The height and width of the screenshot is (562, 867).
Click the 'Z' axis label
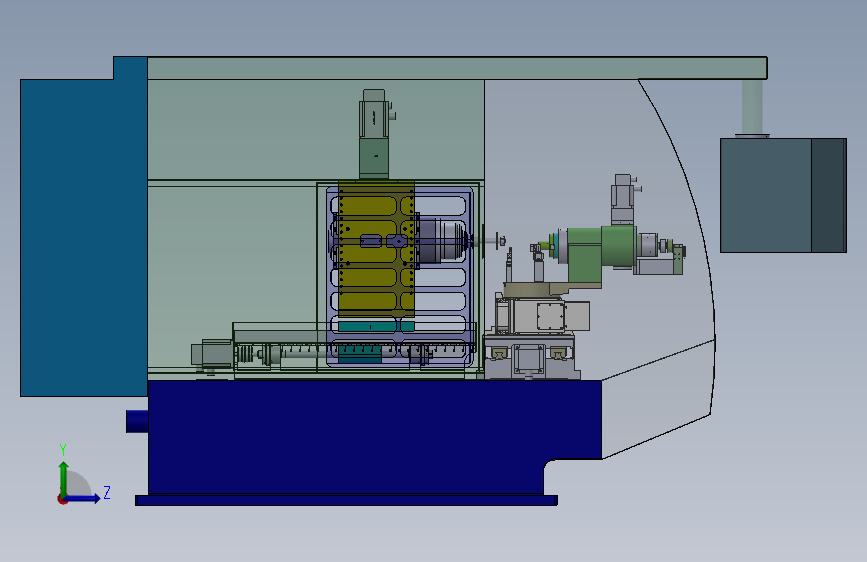[x=107, y=492]
